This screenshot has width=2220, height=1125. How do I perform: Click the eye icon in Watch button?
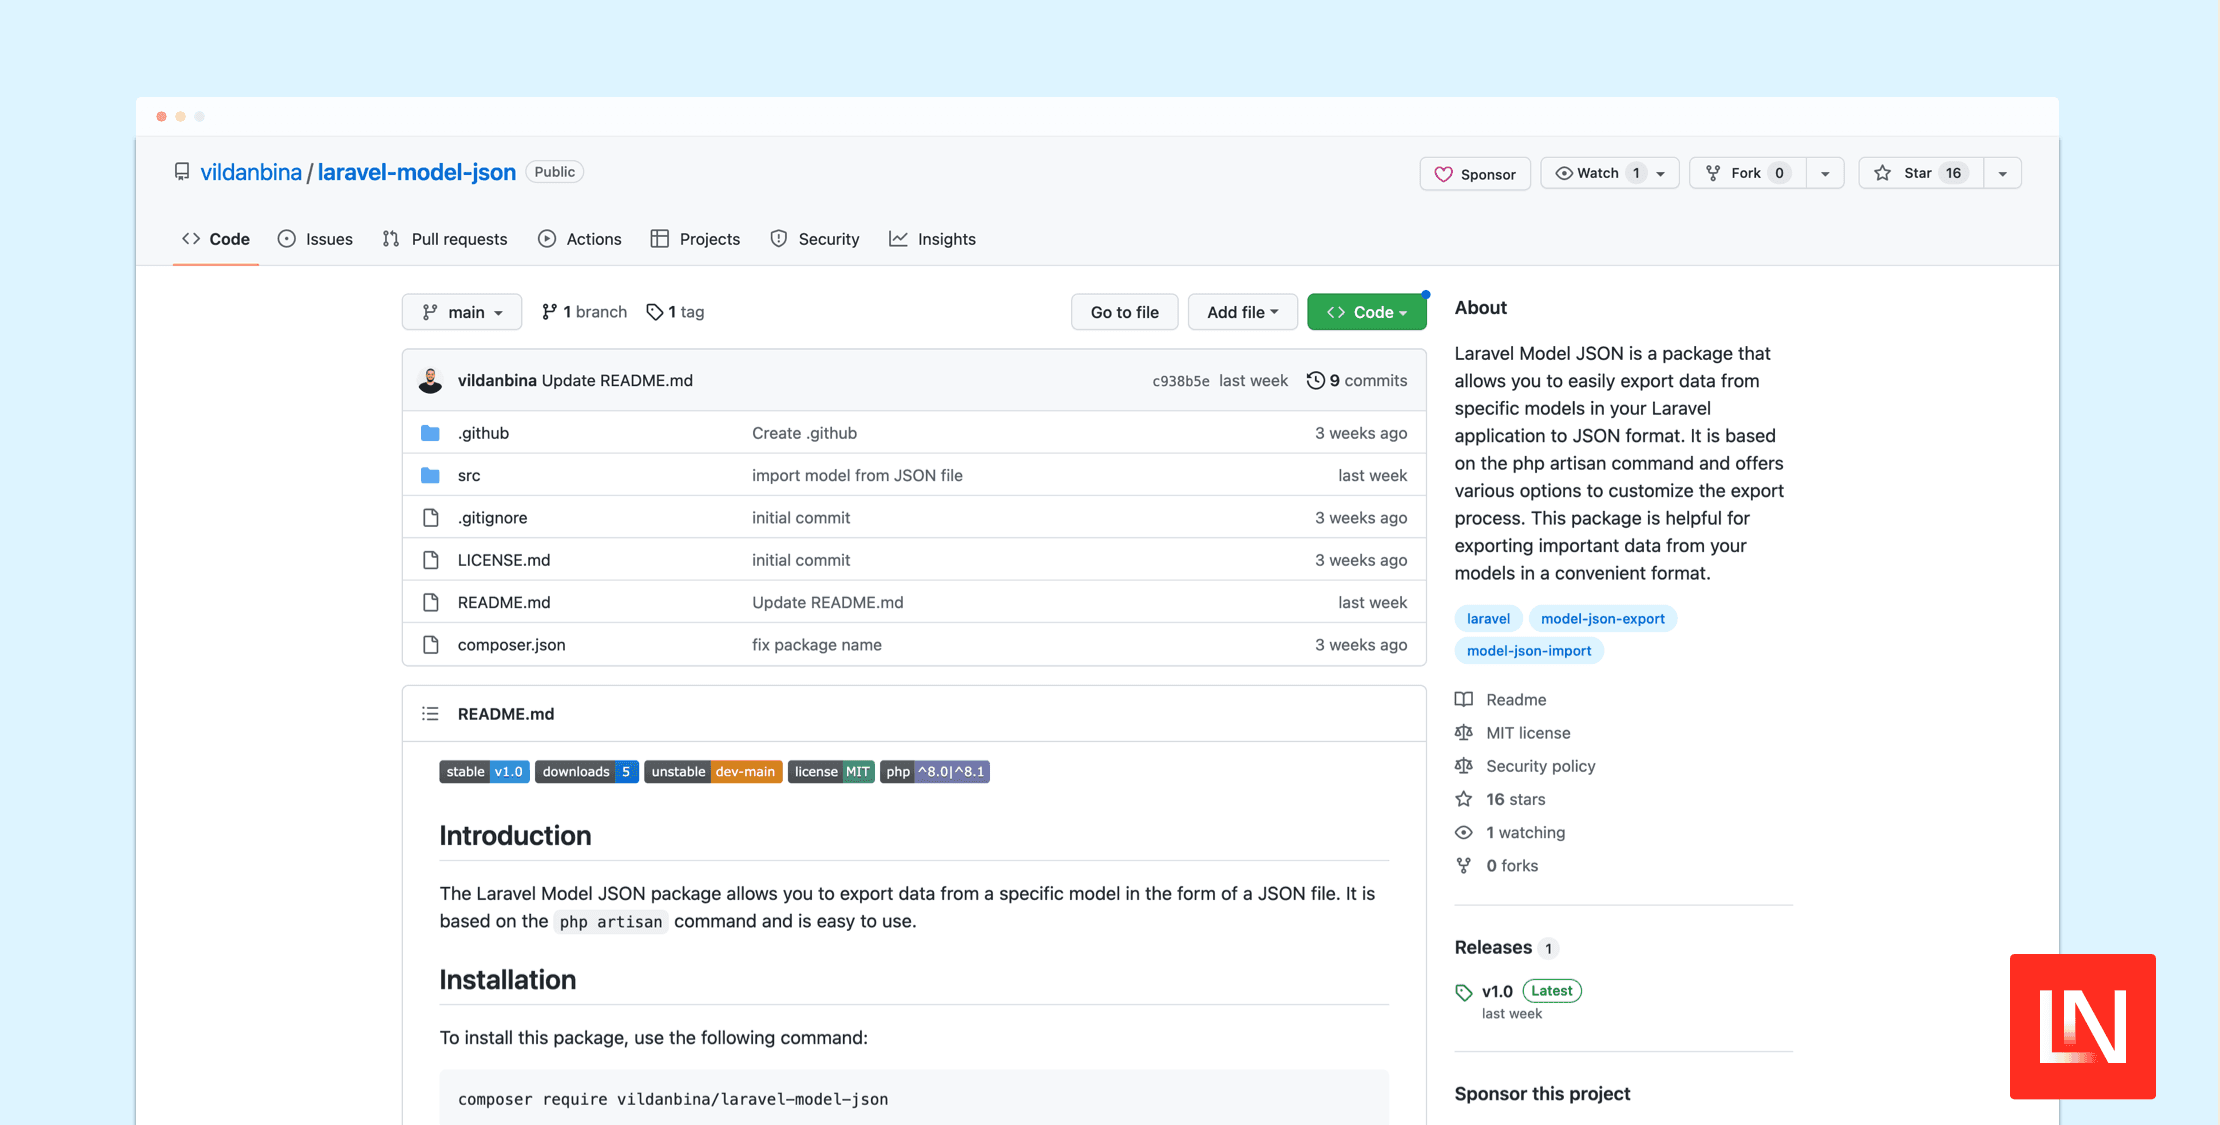[x=1564, y=173]
